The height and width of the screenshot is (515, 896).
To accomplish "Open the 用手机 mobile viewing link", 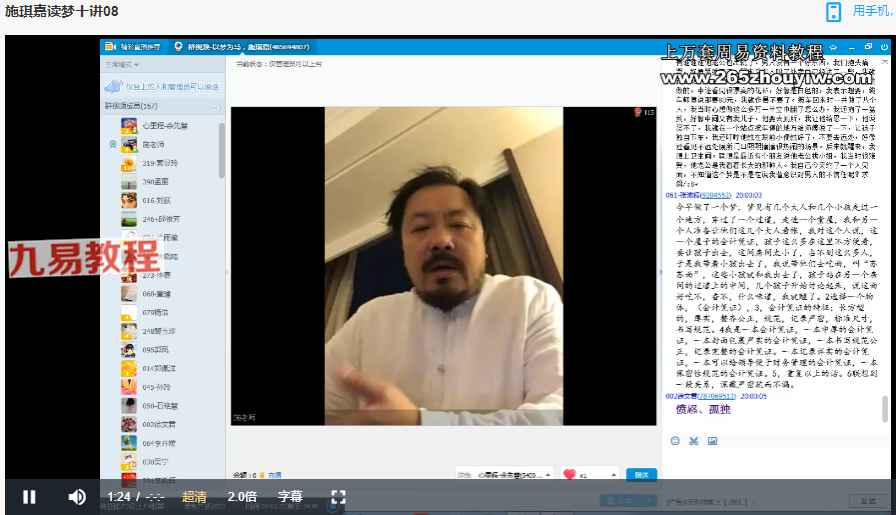I will [x=872, y=10].
